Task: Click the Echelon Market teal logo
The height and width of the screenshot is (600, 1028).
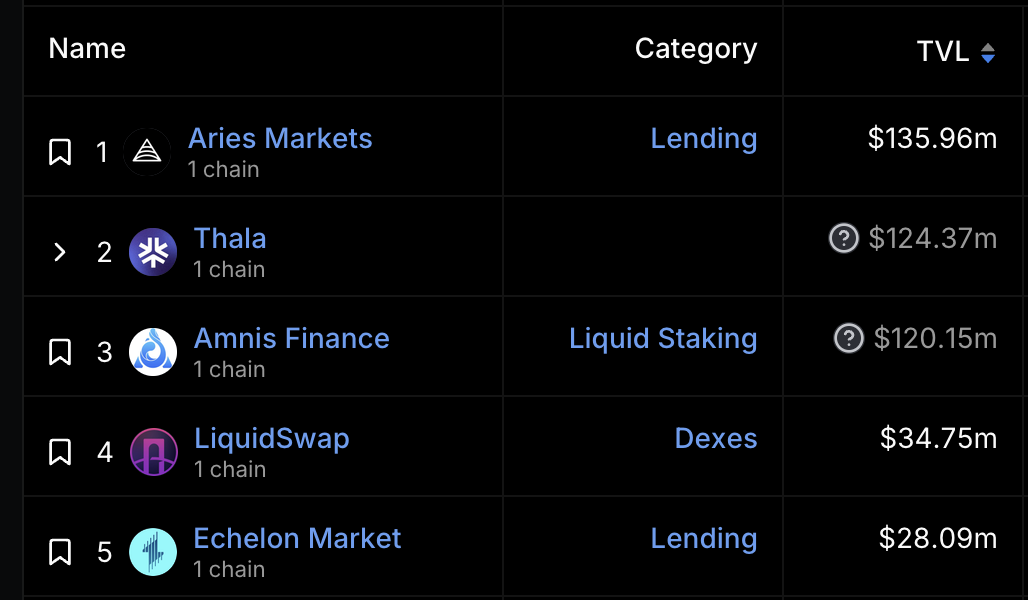Action: (x=153, y=552)
